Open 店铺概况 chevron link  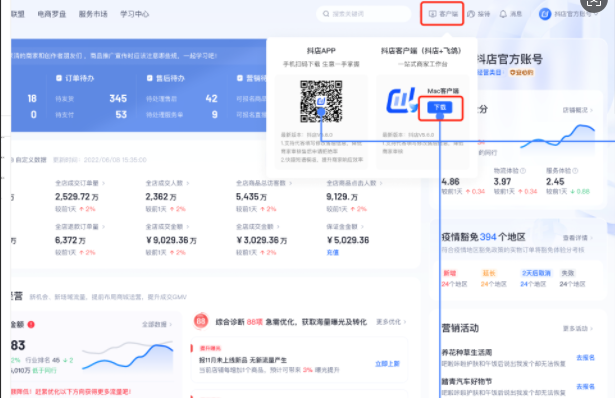(x=578, y=110)
